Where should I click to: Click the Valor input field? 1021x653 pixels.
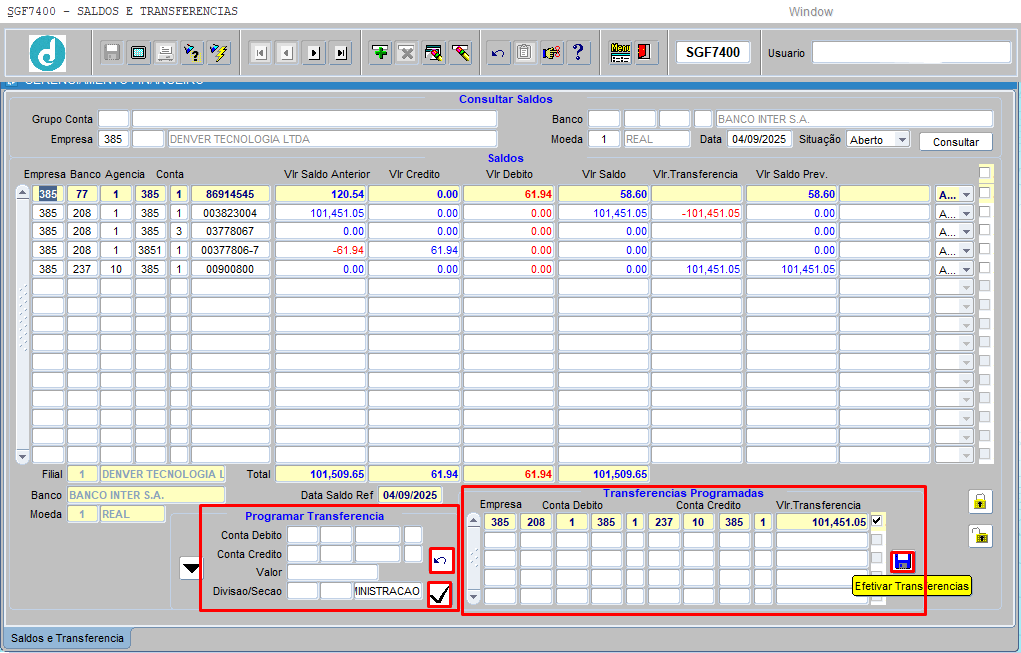tap(333, 572)
